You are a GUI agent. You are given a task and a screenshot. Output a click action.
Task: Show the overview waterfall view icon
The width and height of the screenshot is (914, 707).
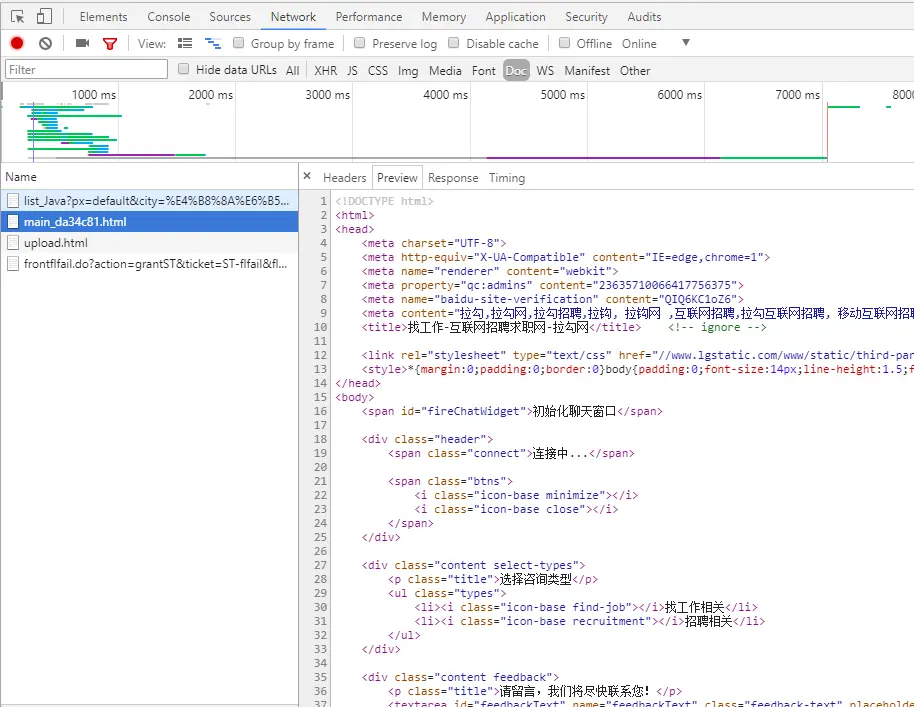tap(212, 43)
